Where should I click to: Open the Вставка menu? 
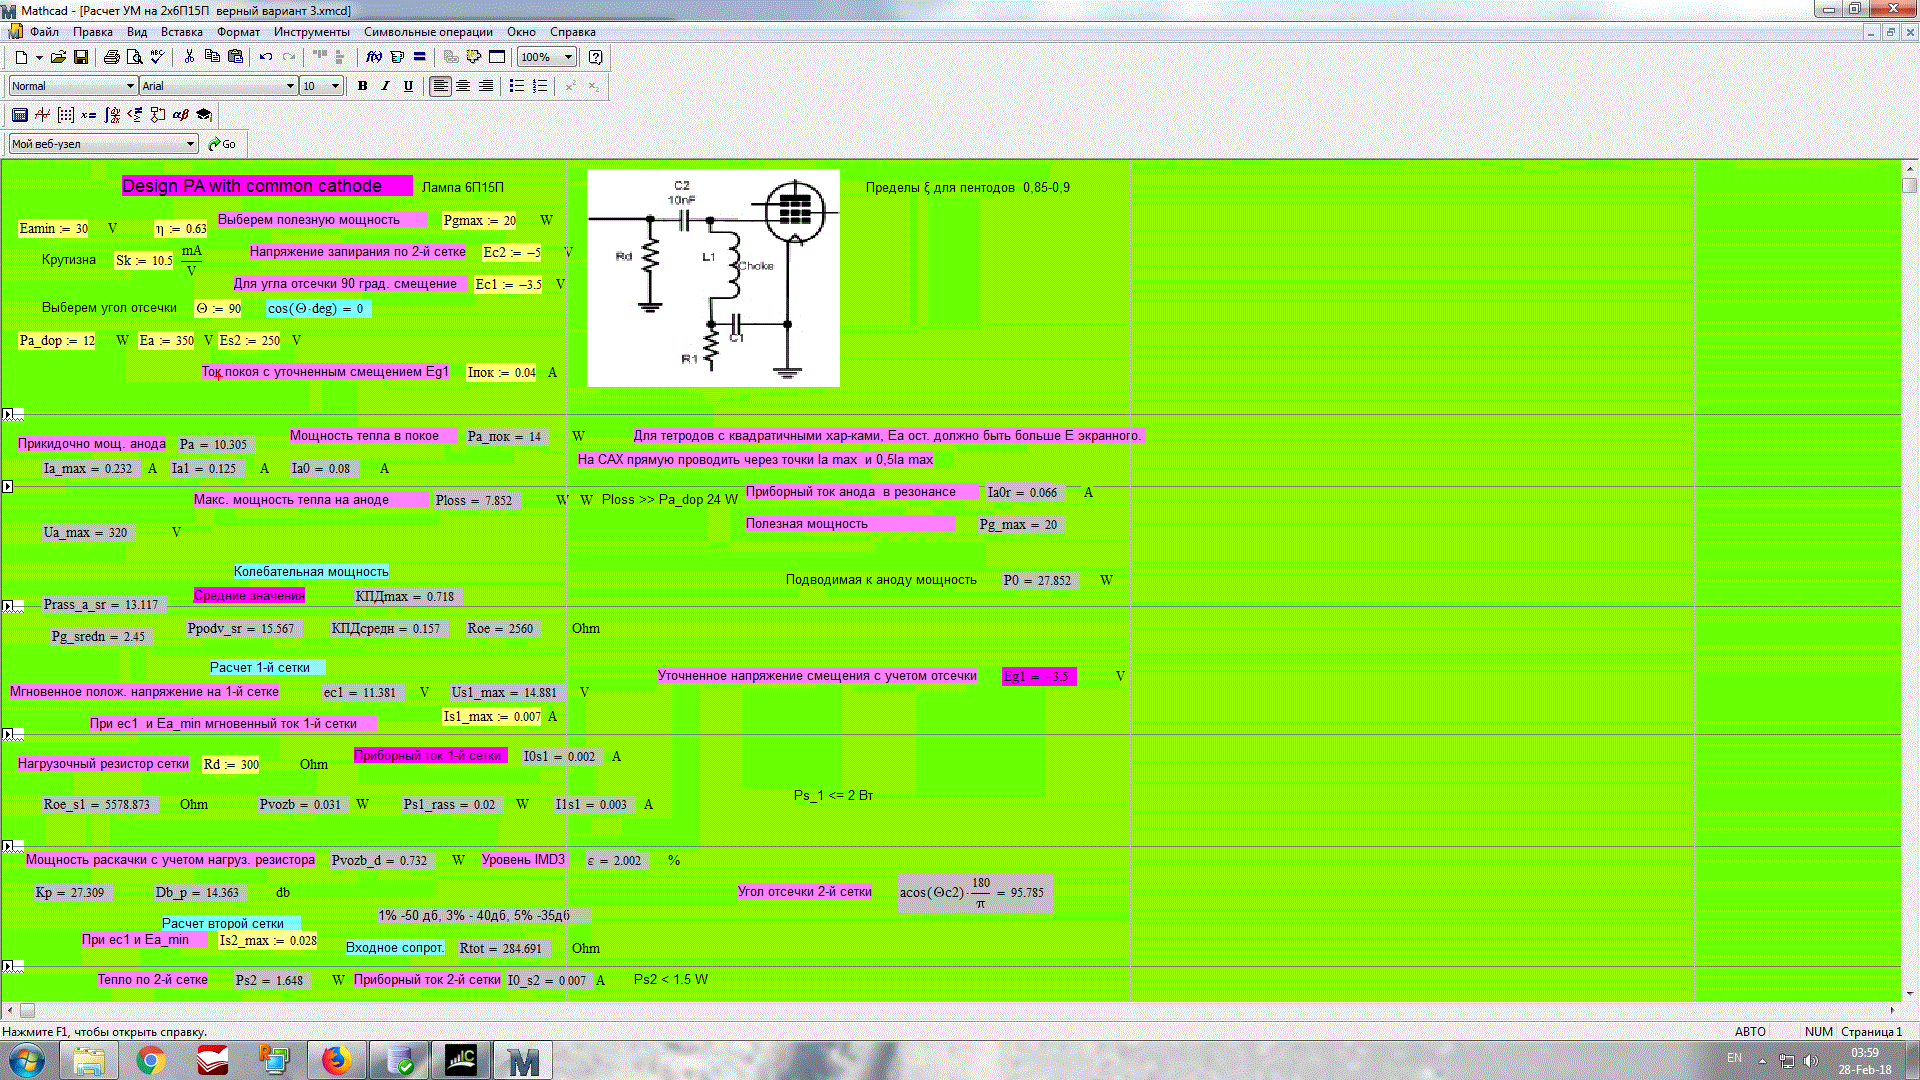[181, 32]
